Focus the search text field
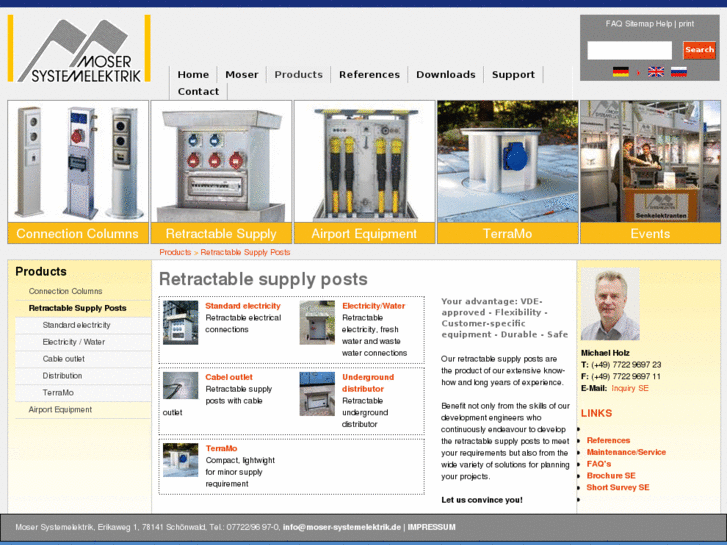 [x=630, y=50]
